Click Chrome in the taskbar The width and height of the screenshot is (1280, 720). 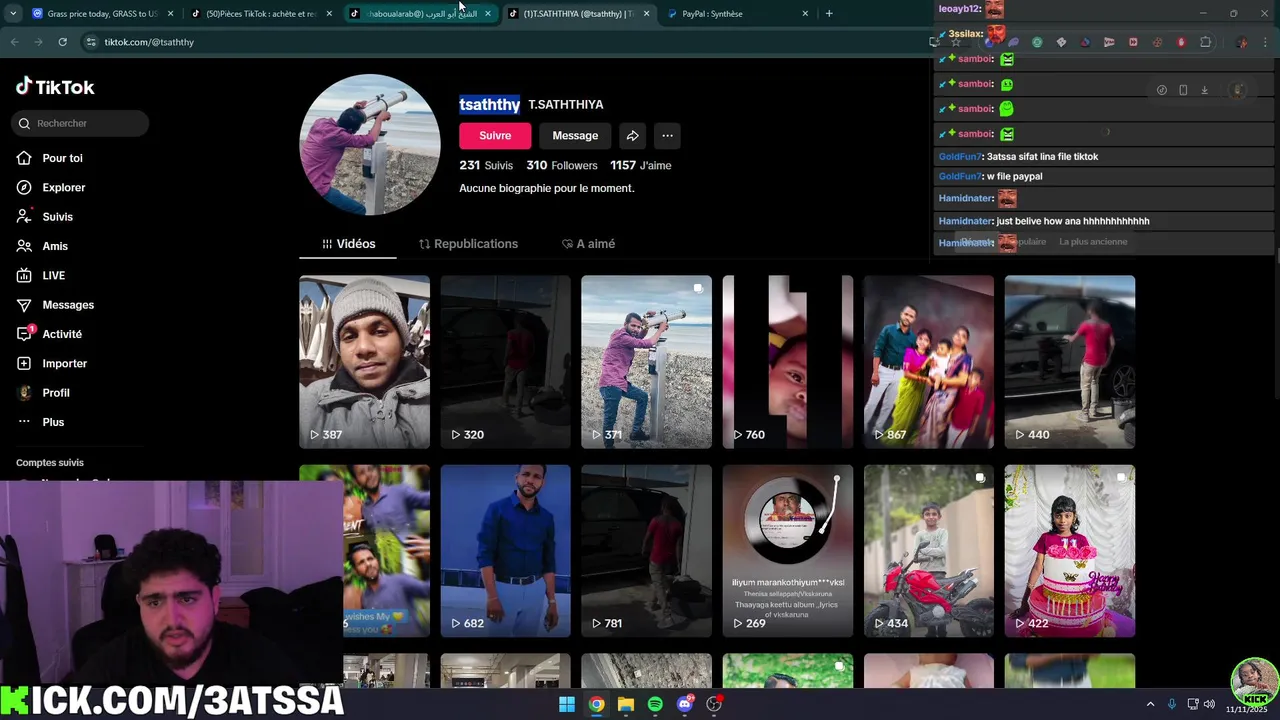point(596,704)
